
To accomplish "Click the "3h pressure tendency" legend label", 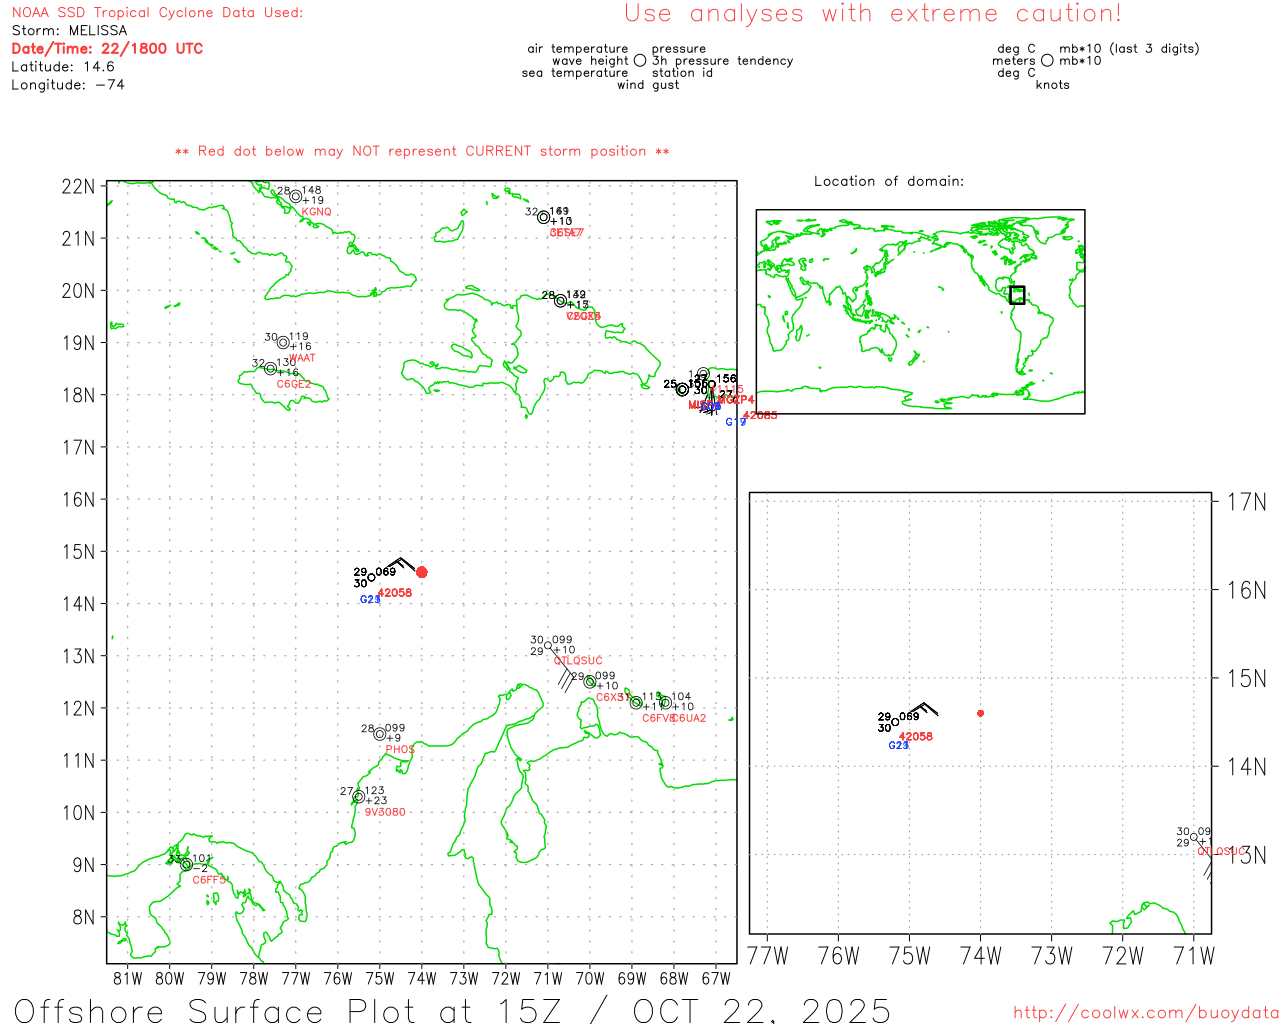I will point(722,61).
